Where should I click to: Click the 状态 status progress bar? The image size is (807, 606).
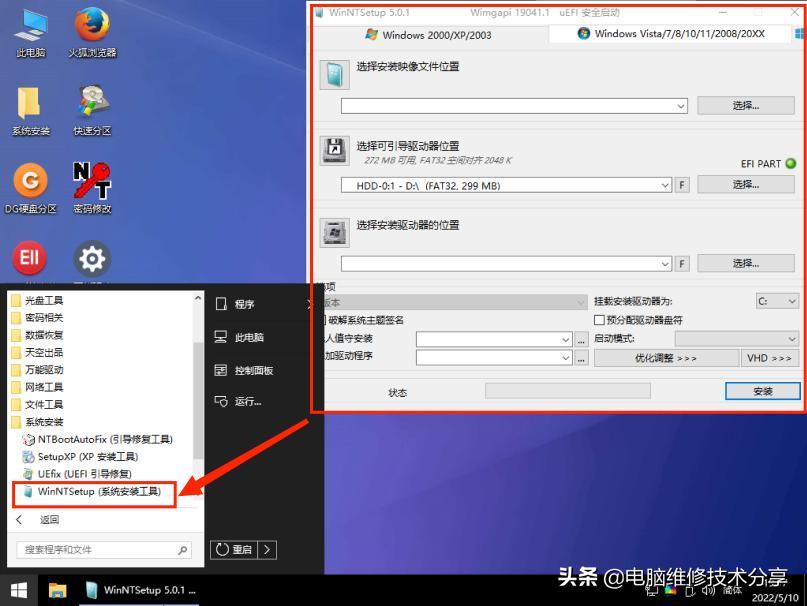568,391
